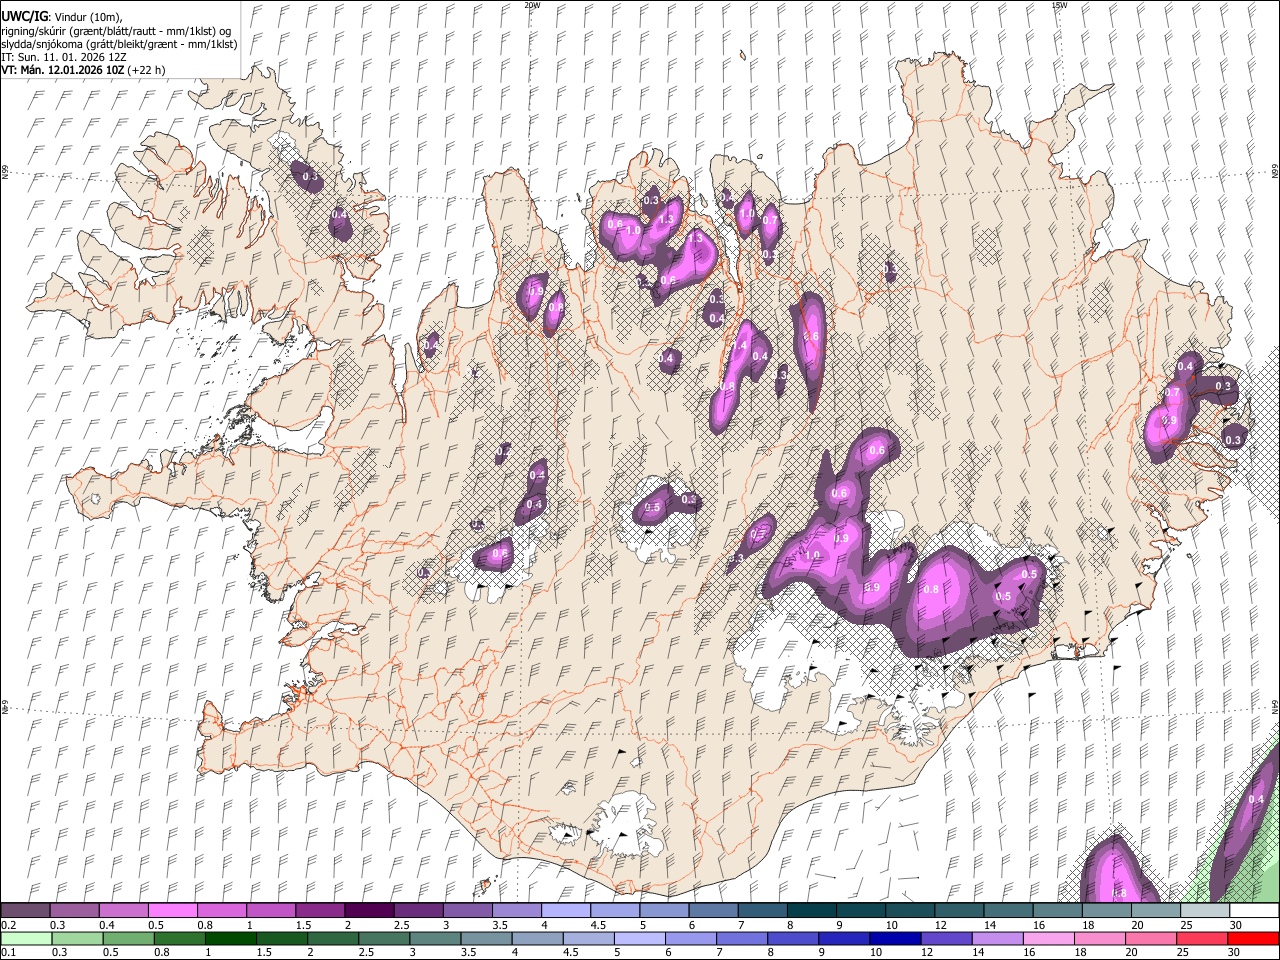Select the 'Vindur (10m)' header text
This screenshot has width=1280, height=960.
point(88,17)
